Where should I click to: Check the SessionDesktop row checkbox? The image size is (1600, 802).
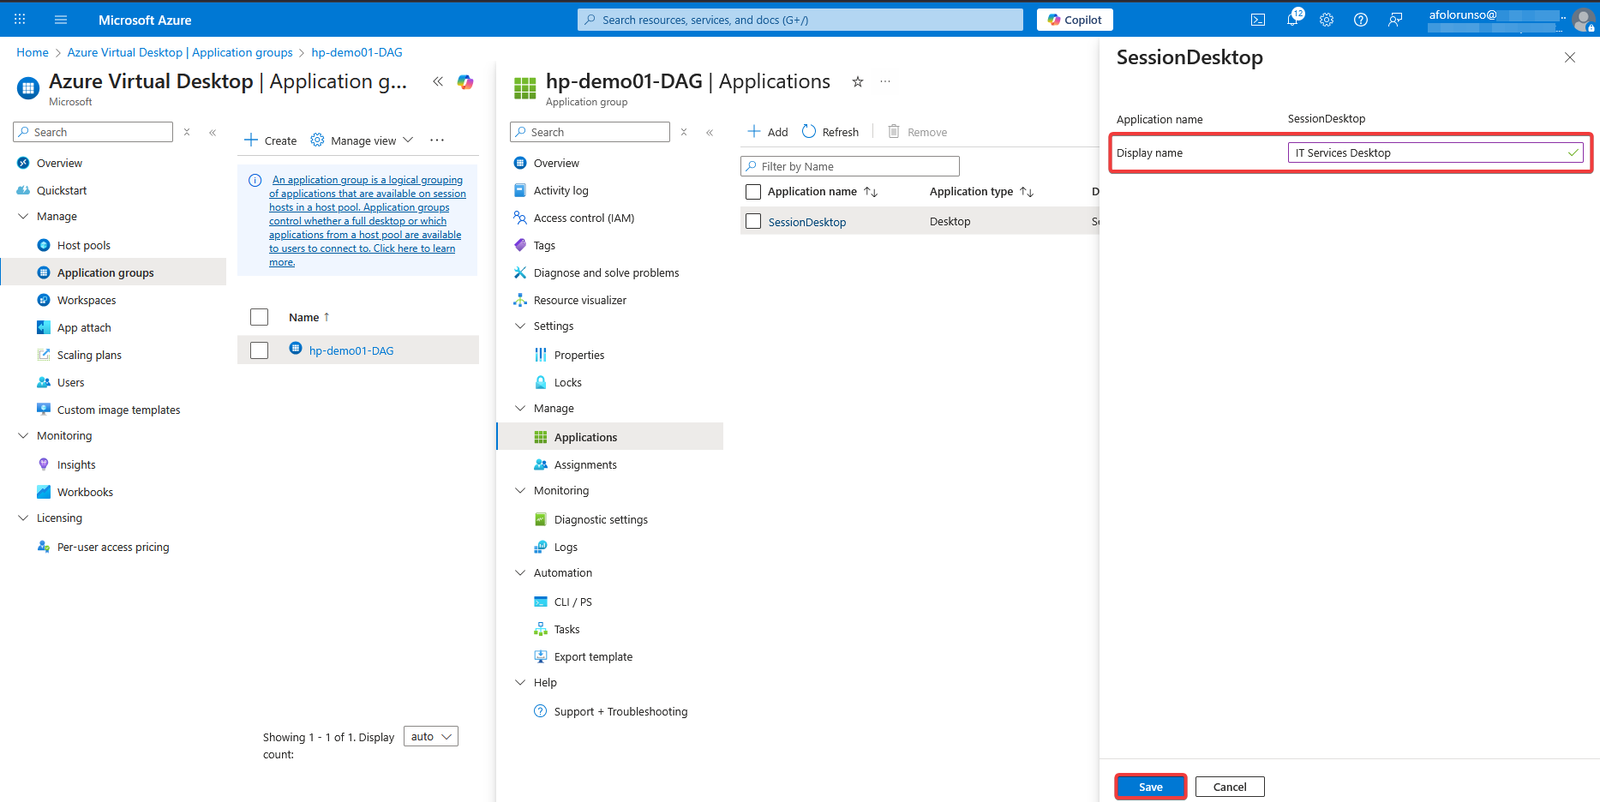[754, 222]
